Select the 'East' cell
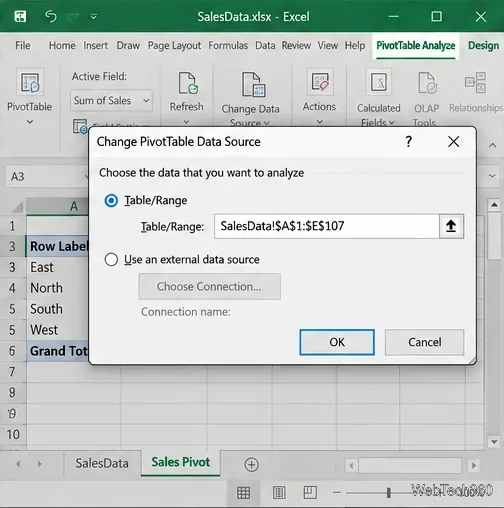Screen dimensions: 504x508 click(57, 267)
